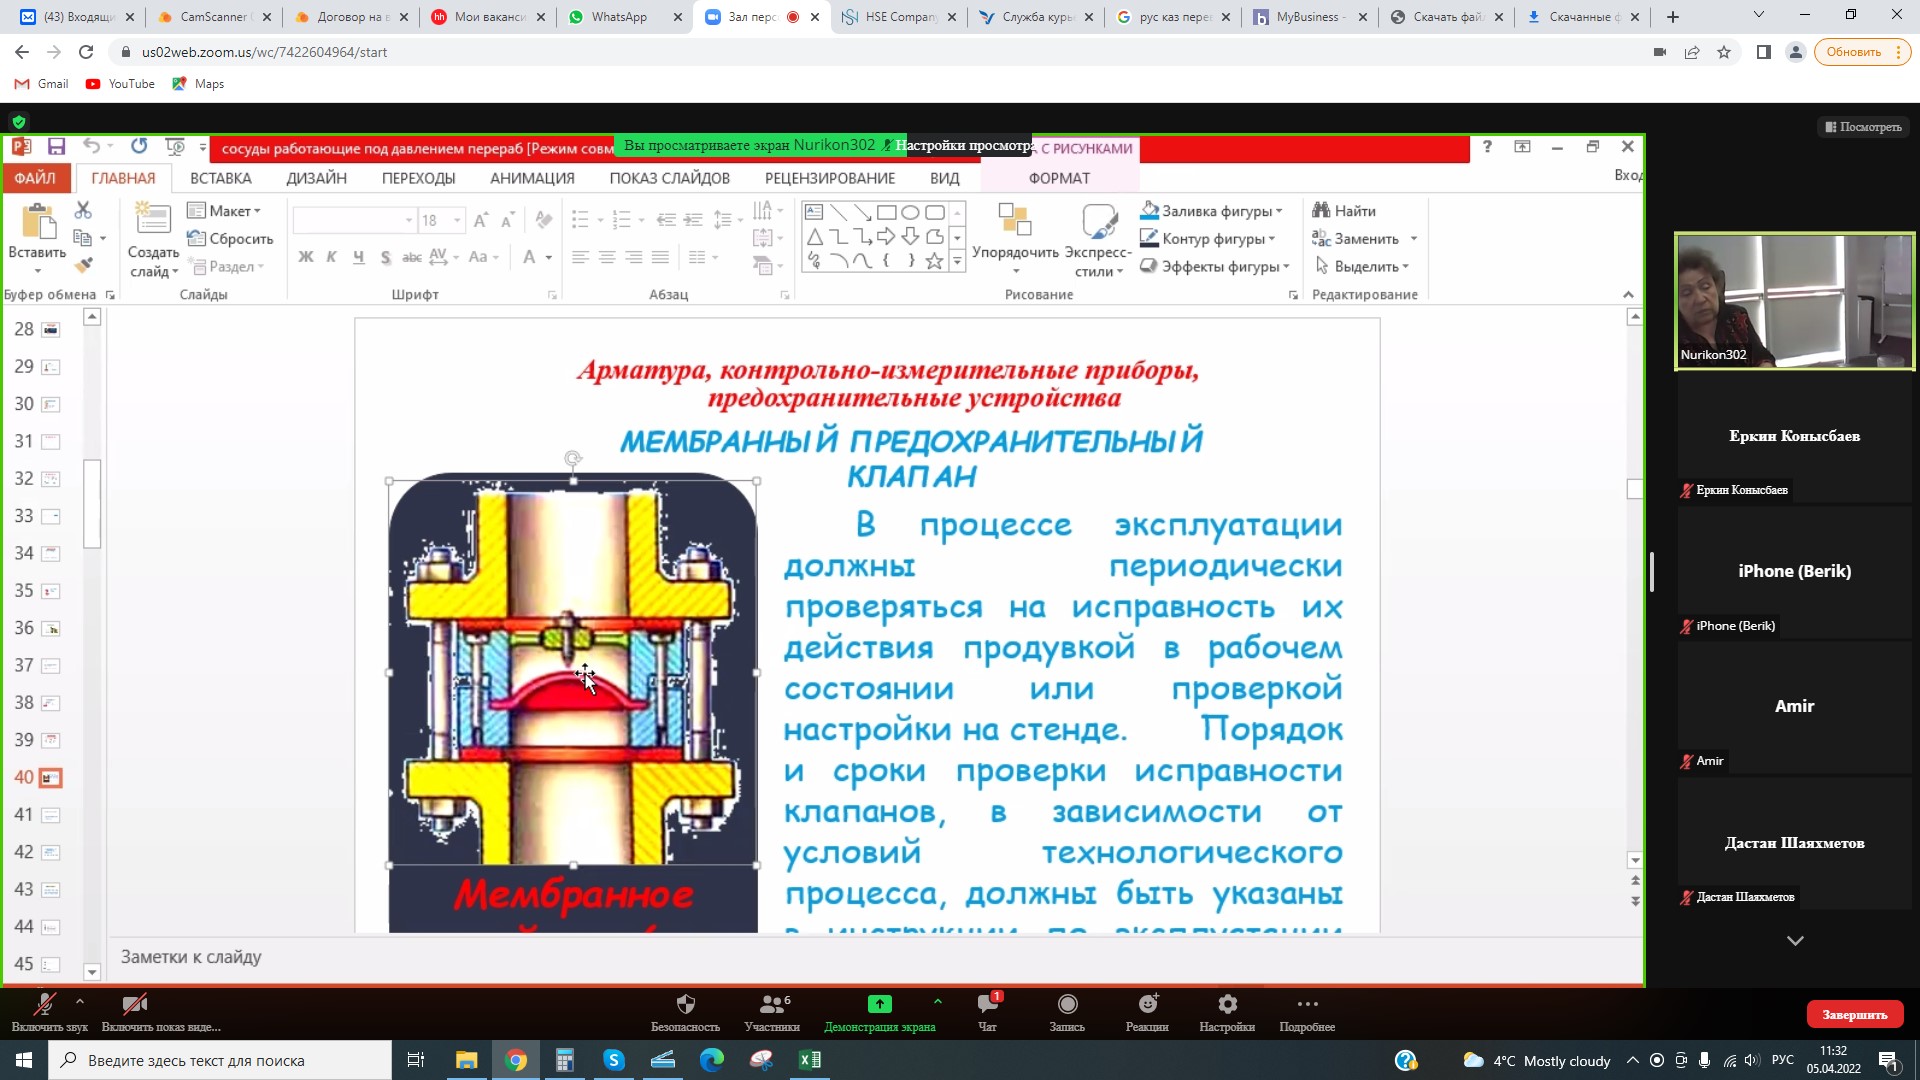Toggle the green Screen Share button
Image resolution: width=1920 pixels, height=1080 pixels.
pos(879,1004)
